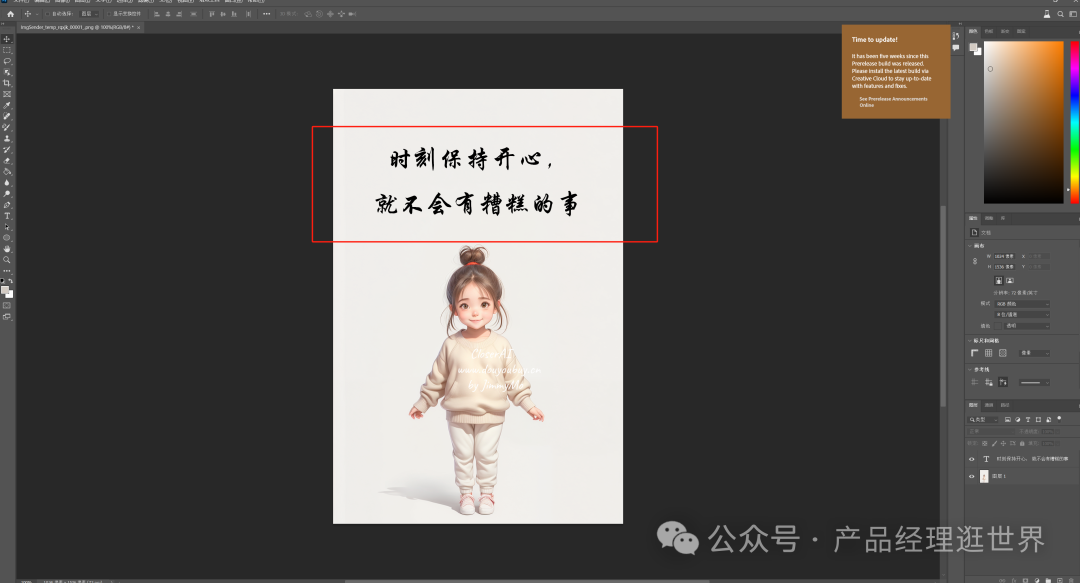
Task: Select the Zoom tool
Action: point(6,260)
